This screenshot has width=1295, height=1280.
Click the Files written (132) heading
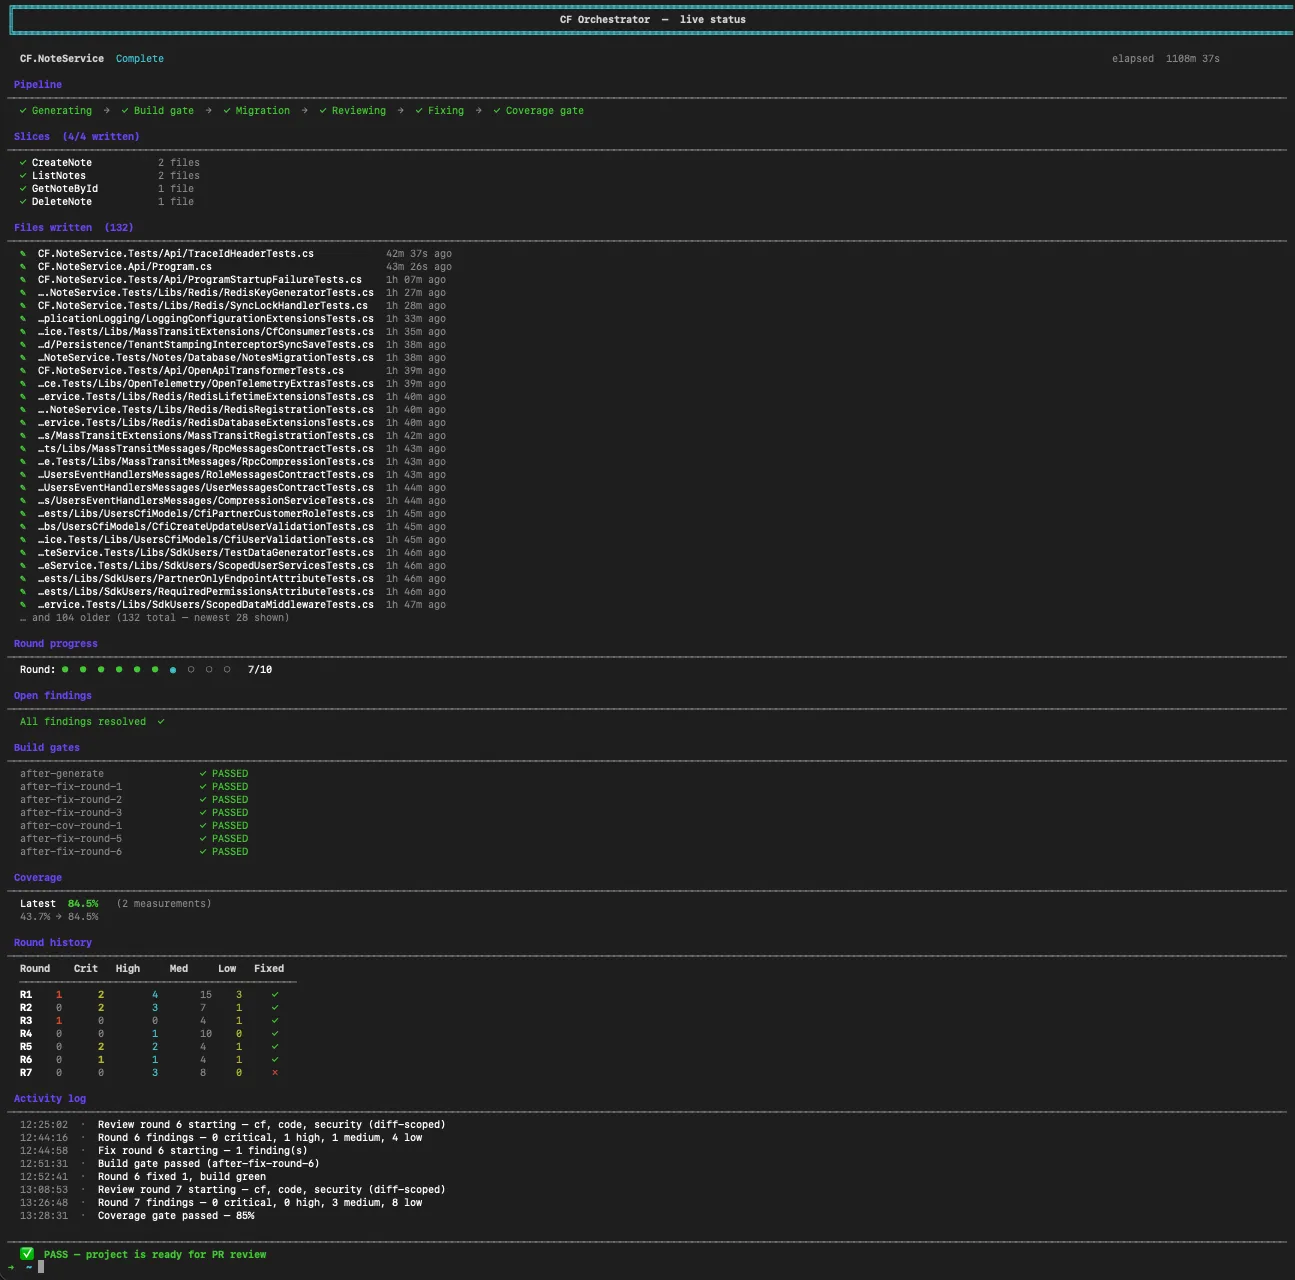click(74, 228)
